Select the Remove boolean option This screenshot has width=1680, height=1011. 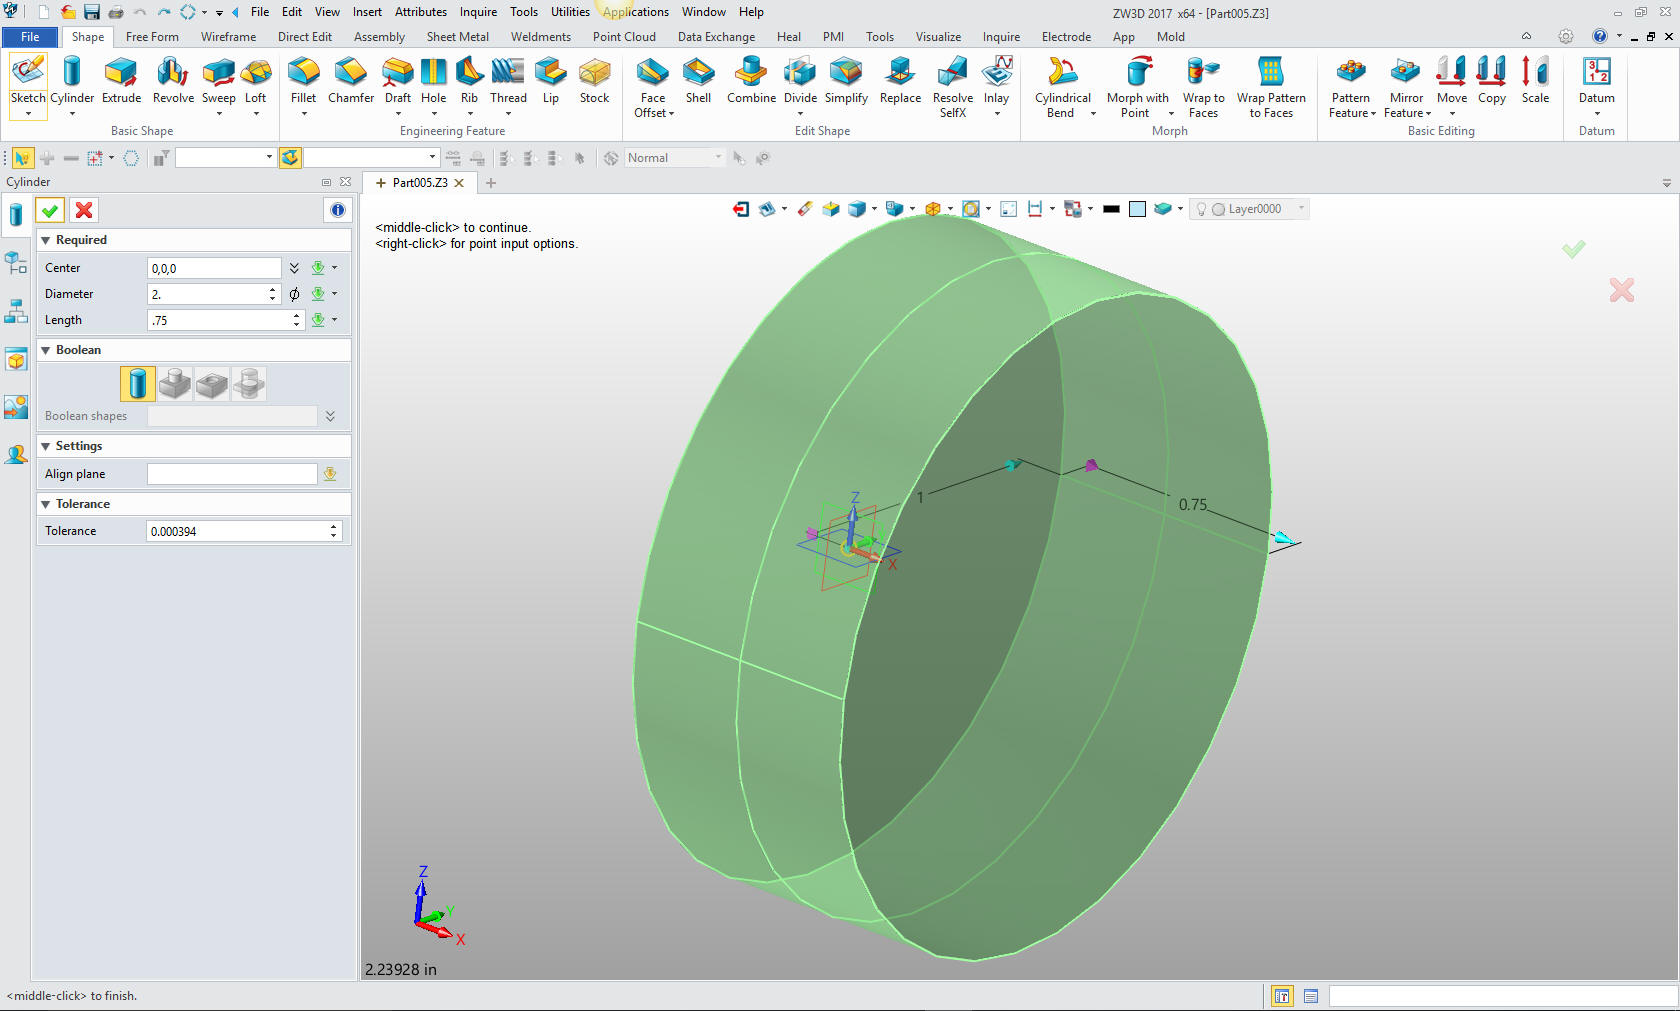(x=211, y=383)
